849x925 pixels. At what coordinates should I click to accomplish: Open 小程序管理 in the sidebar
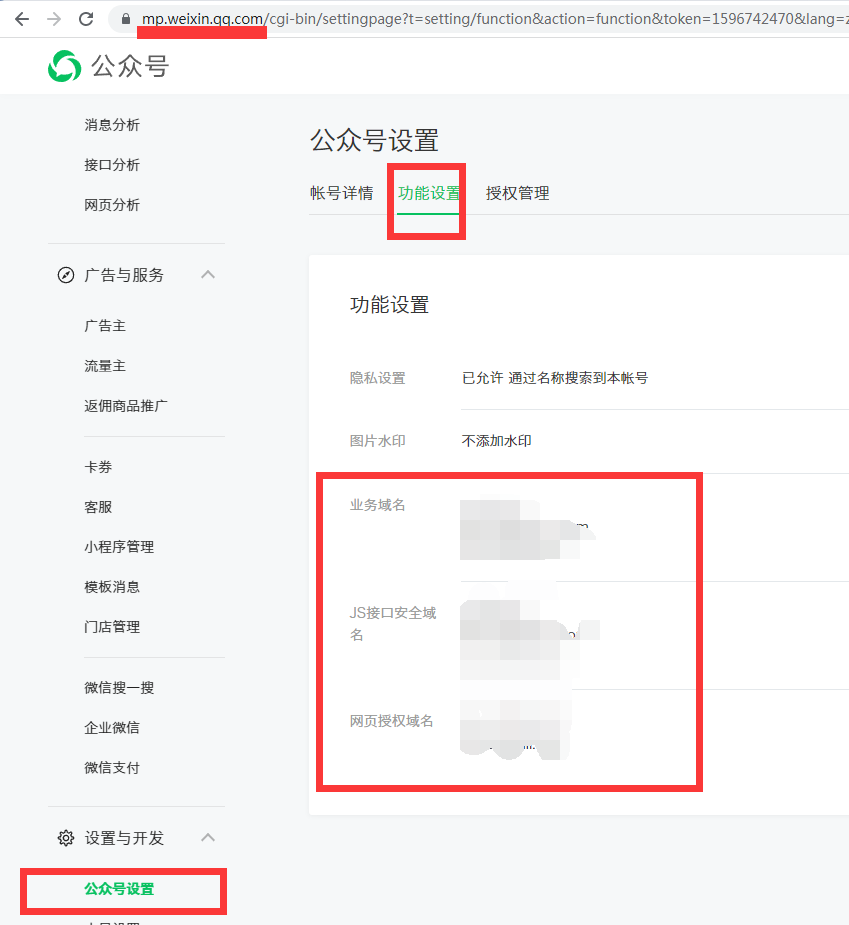click(x=119, y=547)
